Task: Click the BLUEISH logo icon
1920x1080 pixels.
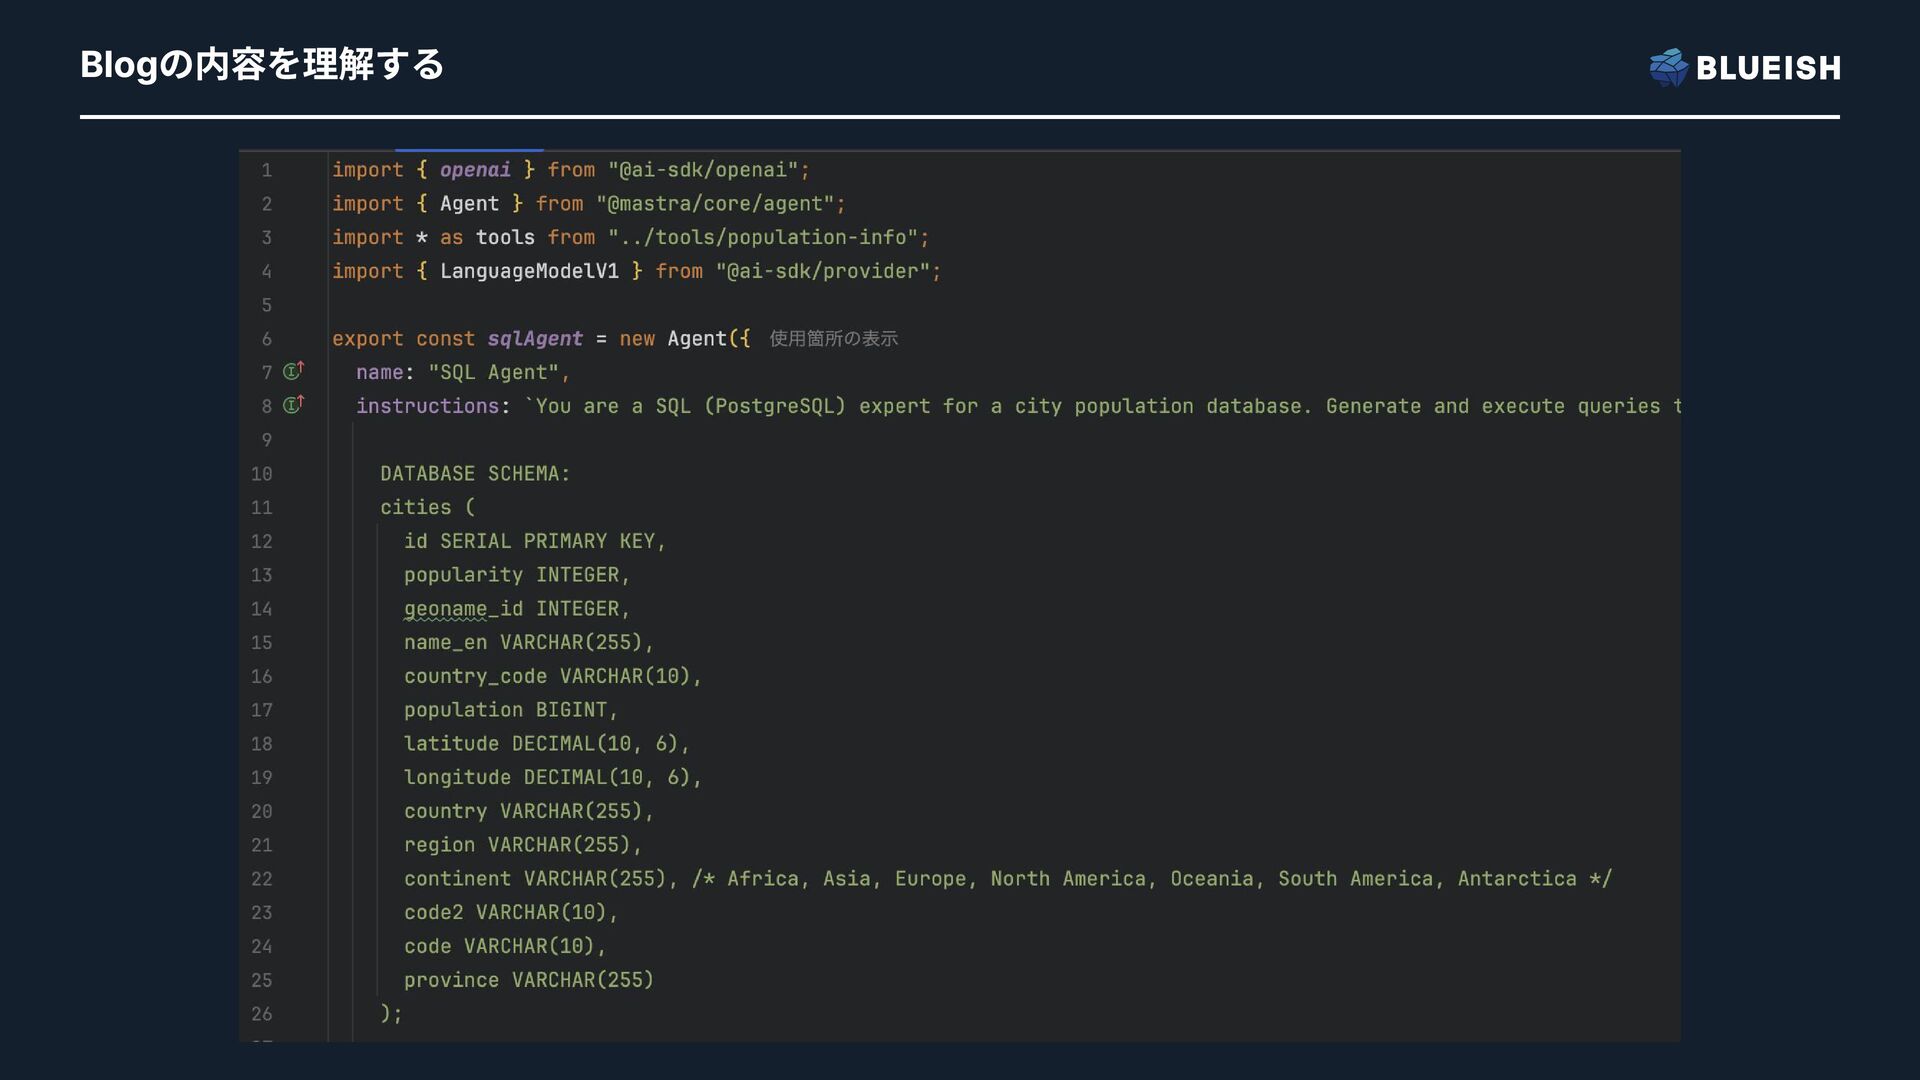Action: (1668, 67)
